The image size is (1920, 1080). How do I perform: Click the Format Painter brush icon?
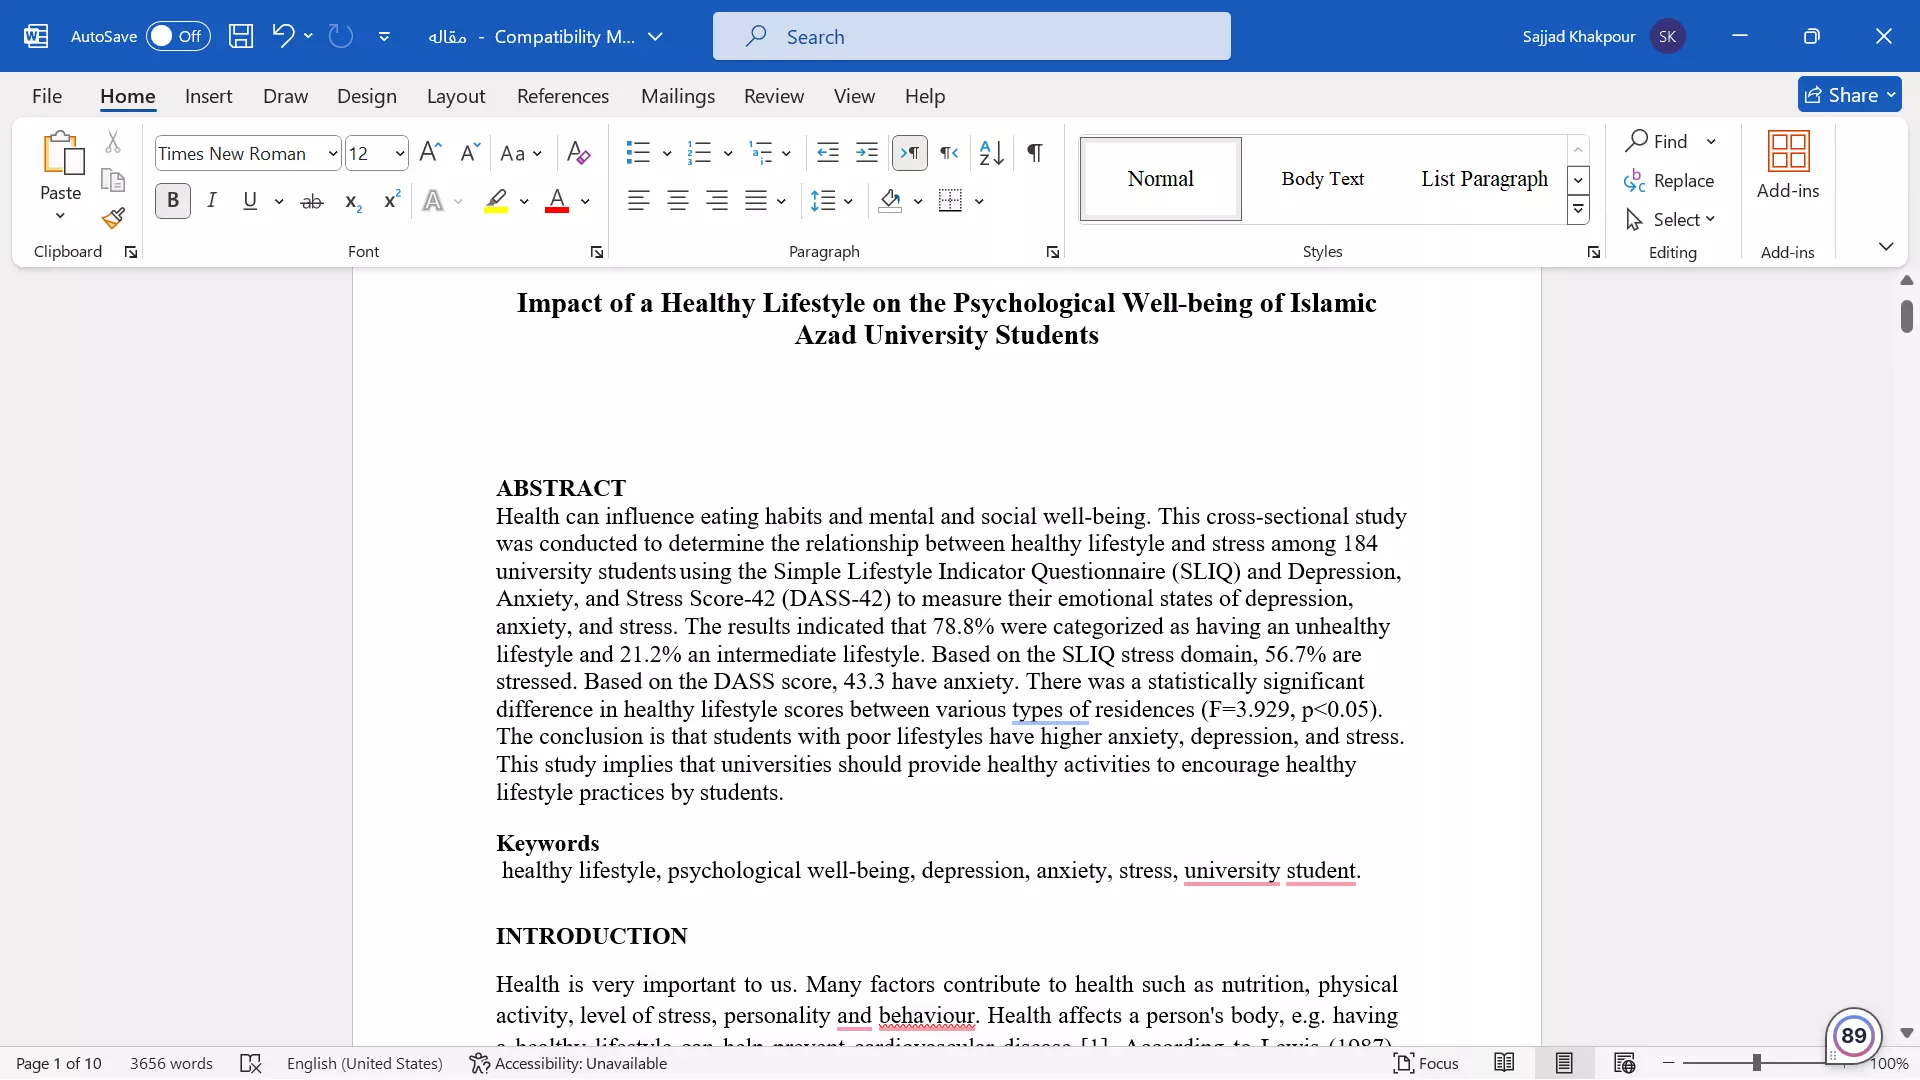click(x=113, y=218)
